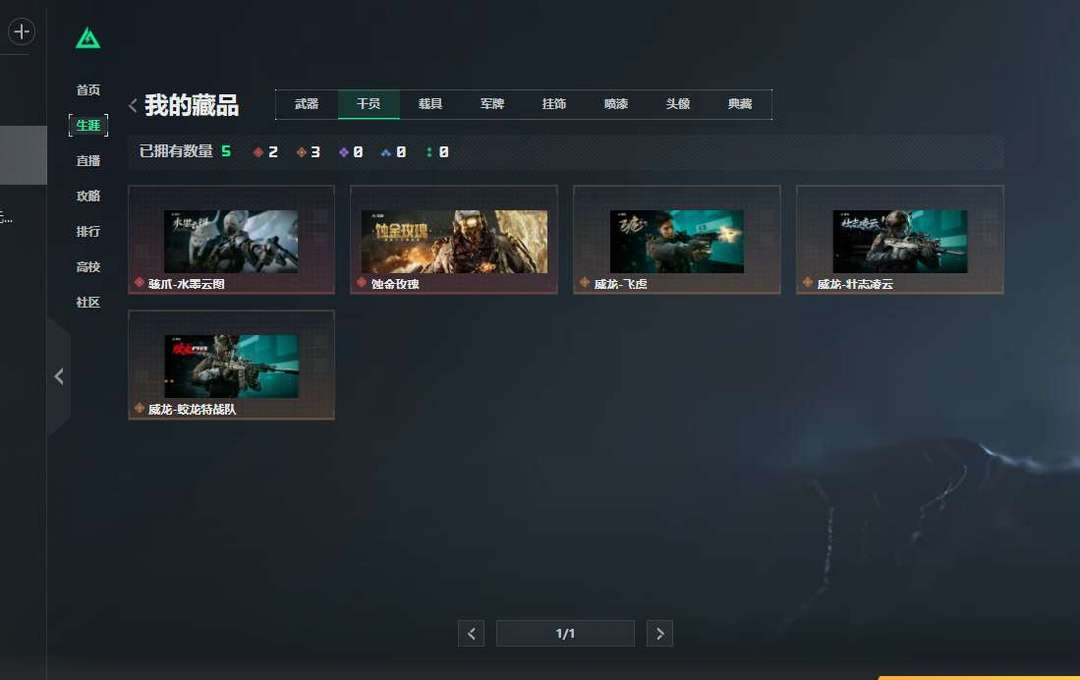Click the purple rarity diamond showing 0

pyautogui.click(x=344, y=152)
